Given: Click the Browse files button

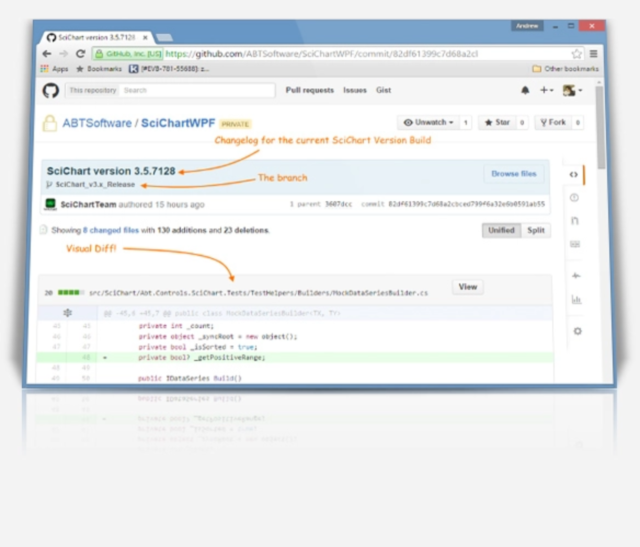Looking at the screenshot, I should point(515,174).
